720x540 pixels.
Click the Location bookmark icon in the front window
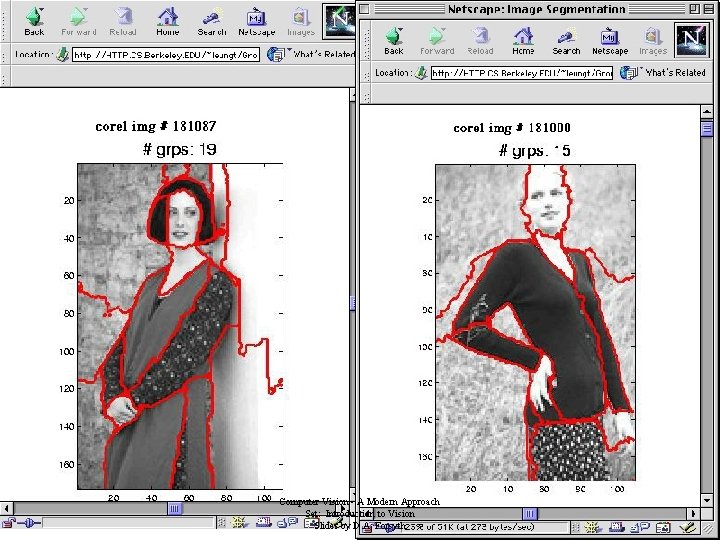tap(421, 73)
